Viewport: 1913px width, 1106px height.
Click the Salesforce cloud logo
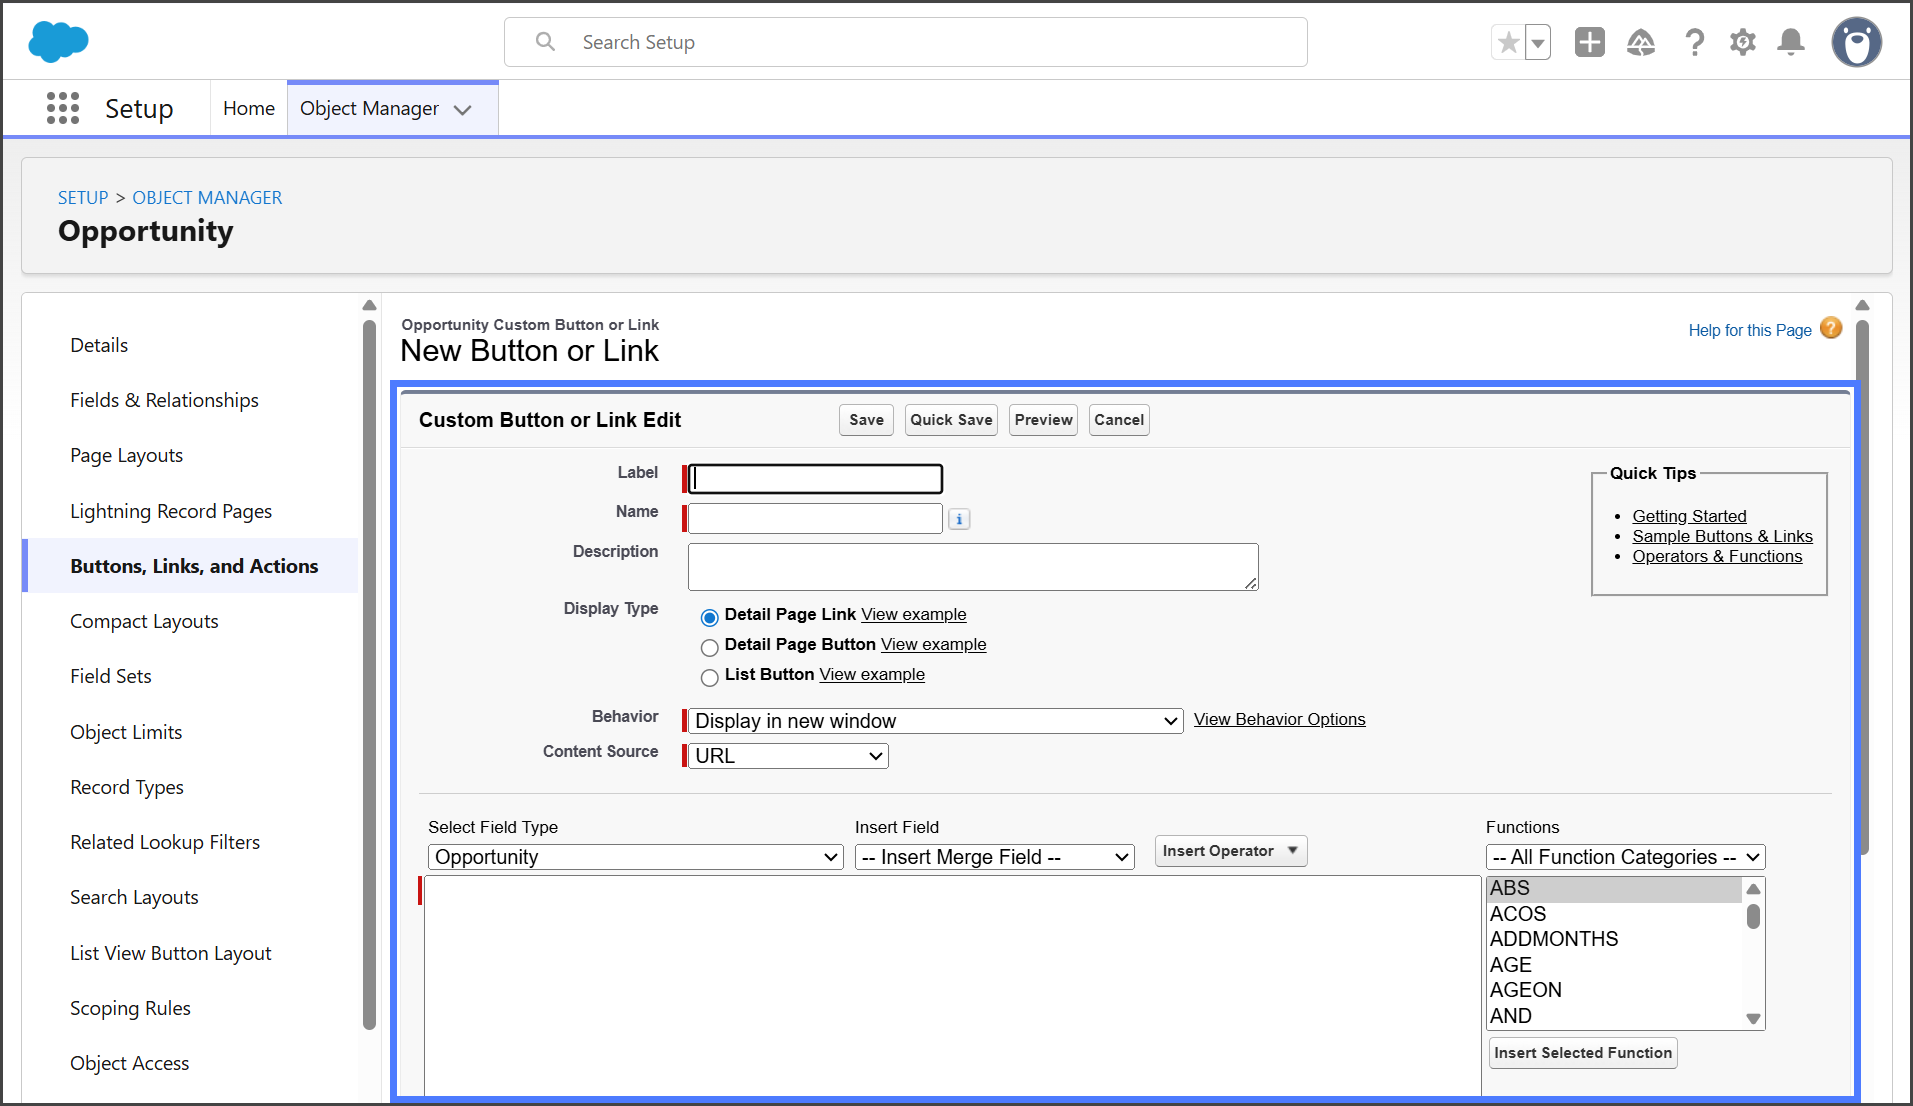58,42
